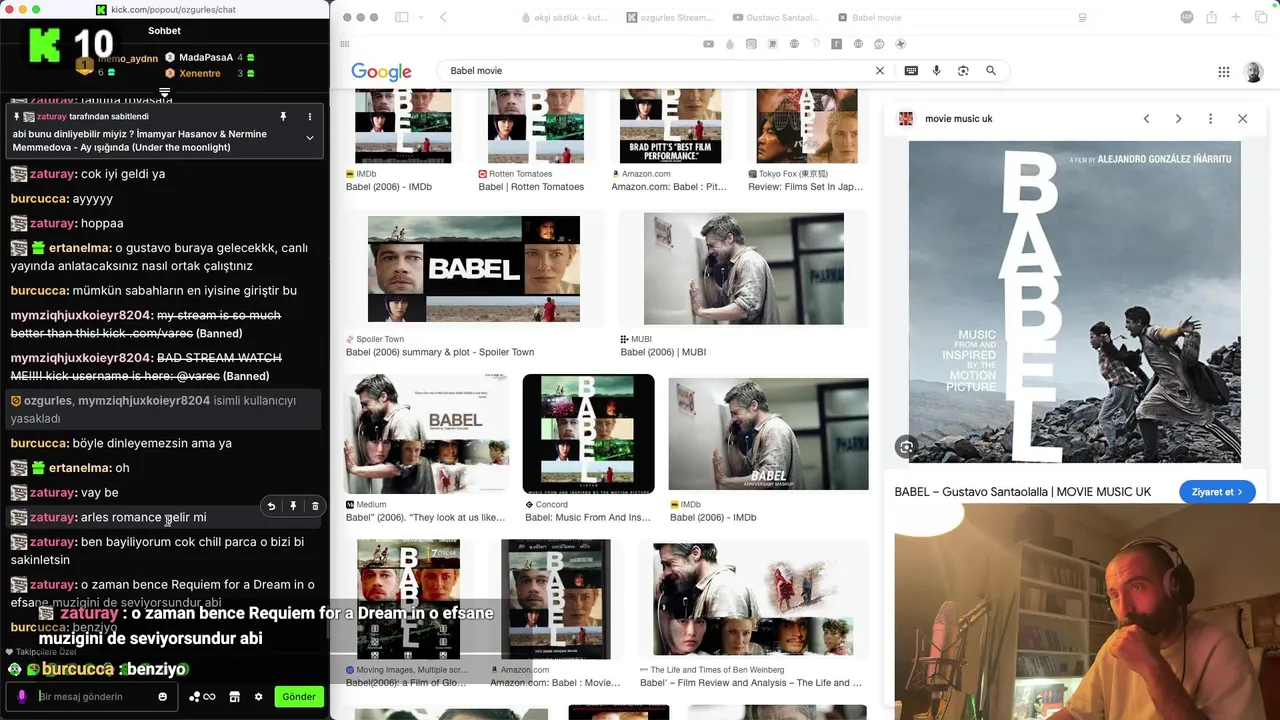Switch to the 'Gustavo Santaol...' YouTube tab
The height and width of the screenshot is (720, 1280).
777,18
